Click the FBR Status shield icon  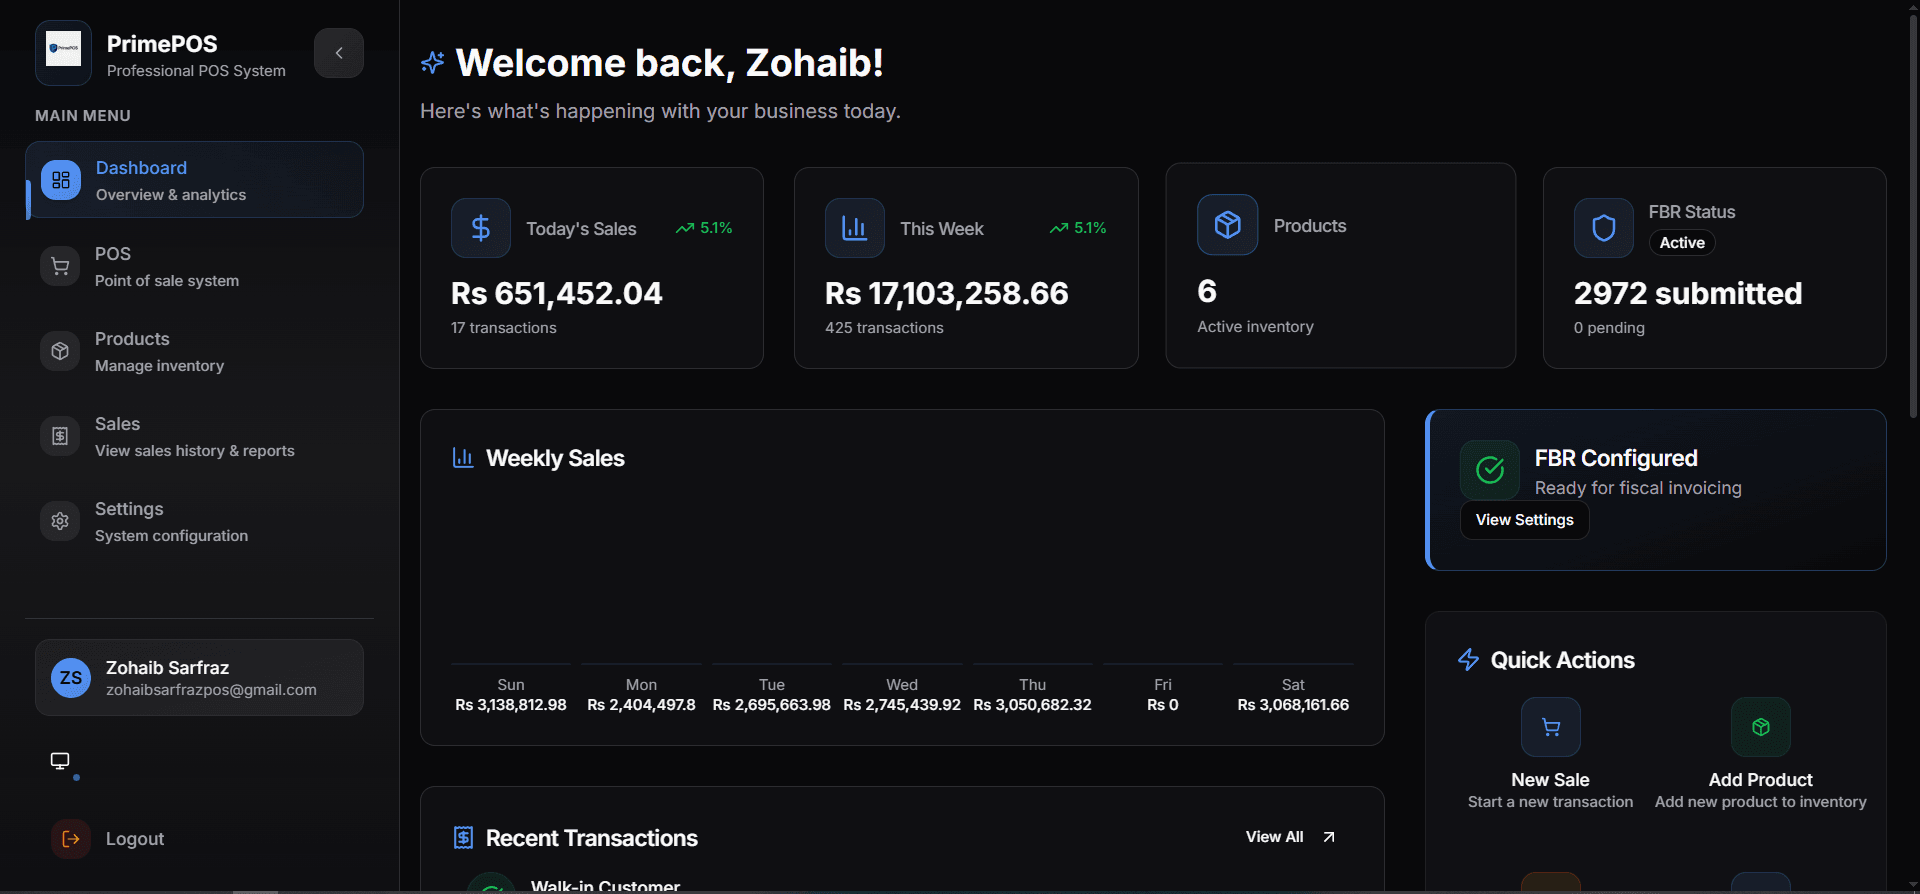pyautogui.click(x=1603, y=228)
